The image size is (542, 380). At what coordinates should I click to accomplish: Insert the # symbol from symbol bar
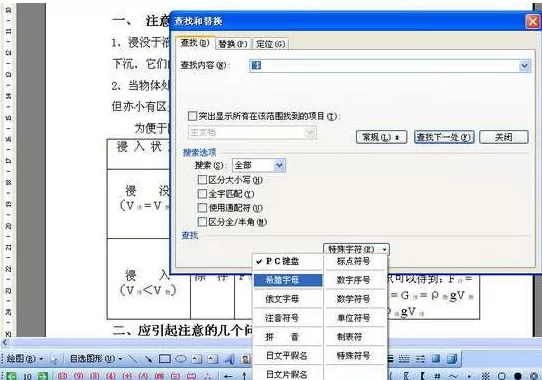pos(437,376)
